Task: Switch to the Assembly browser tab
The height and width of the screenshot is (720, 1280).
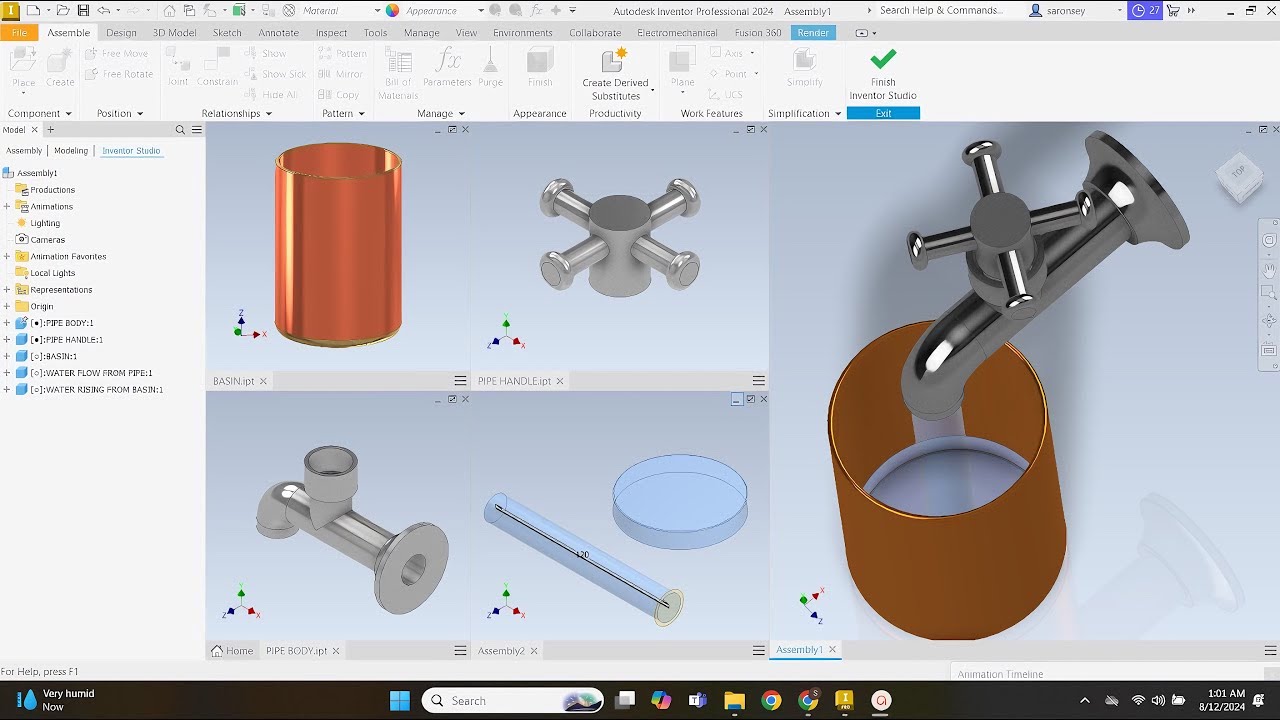Action: click(x=24, y=151)
